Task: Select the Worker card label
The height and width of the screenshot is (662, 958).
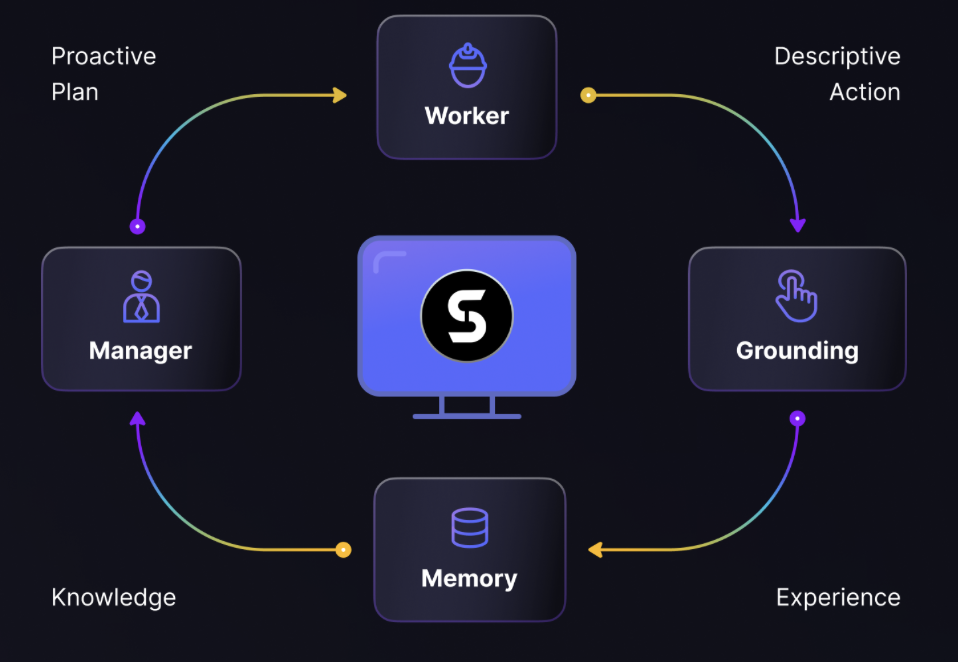Action: pos(467,115)
